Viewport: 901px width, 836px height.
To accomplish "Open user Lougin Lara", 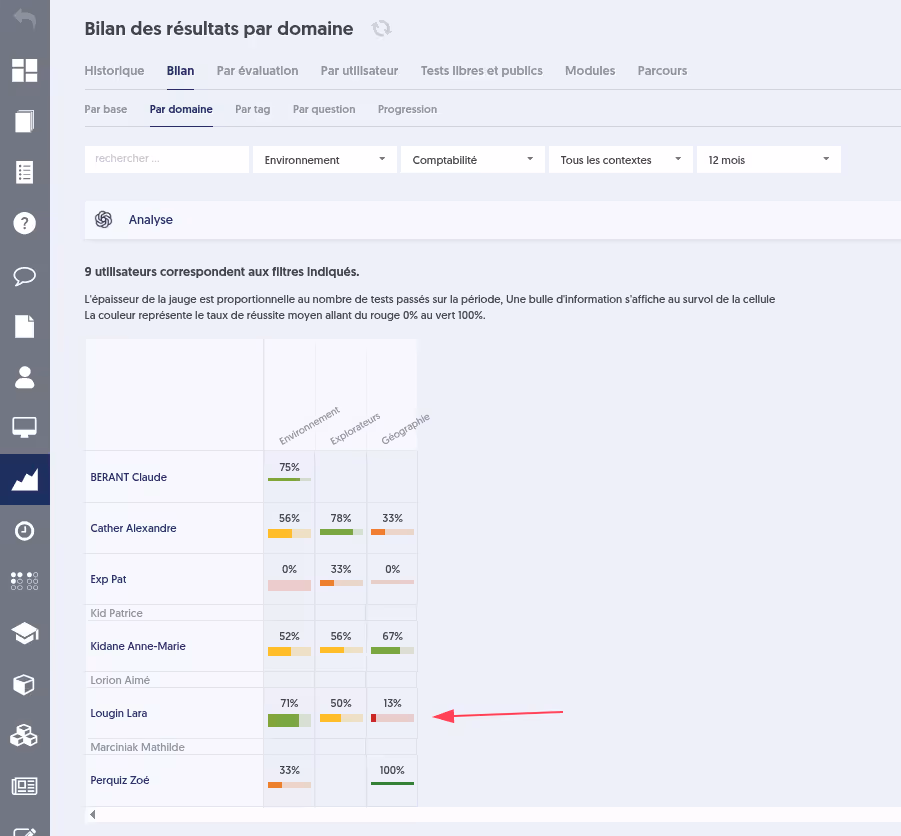I will (x=118, y=713).
